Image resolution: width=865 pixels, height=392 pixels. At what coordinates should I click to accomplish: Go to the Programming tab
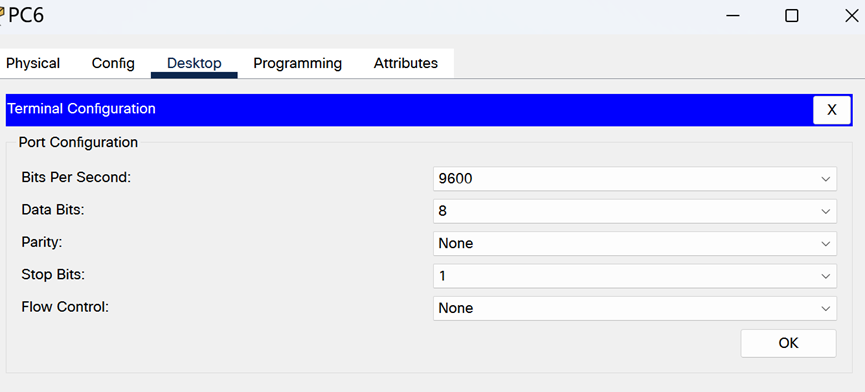point(297,63)
